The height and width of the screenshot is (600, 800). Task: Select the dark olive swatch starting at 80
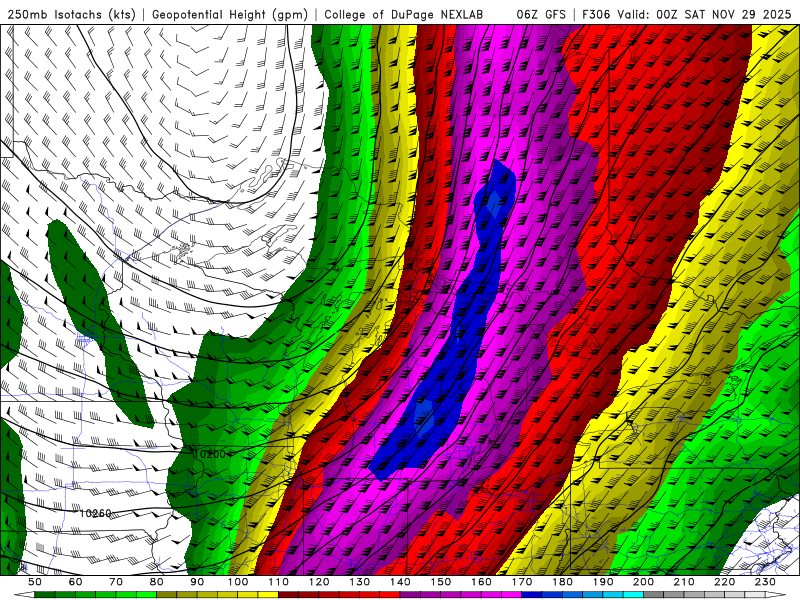pyautogui.click(x=166, y=595)
